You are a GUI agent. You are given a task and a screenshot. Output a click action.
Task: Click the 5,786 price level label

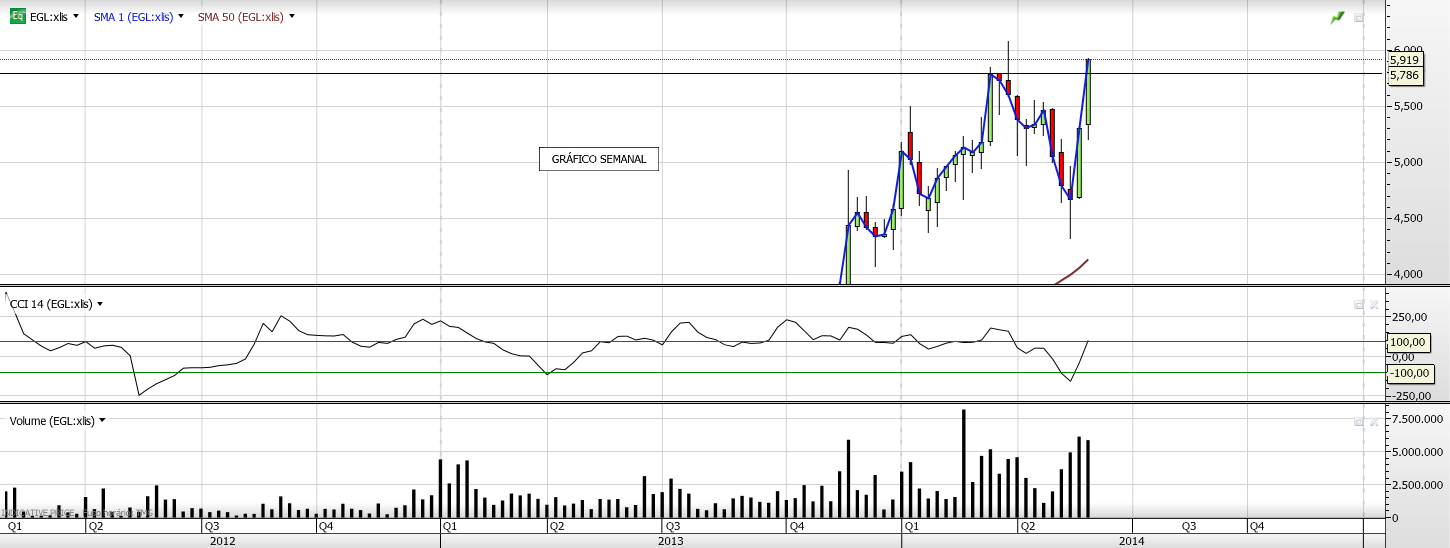pyautogui.click(x=1405, y=74)
